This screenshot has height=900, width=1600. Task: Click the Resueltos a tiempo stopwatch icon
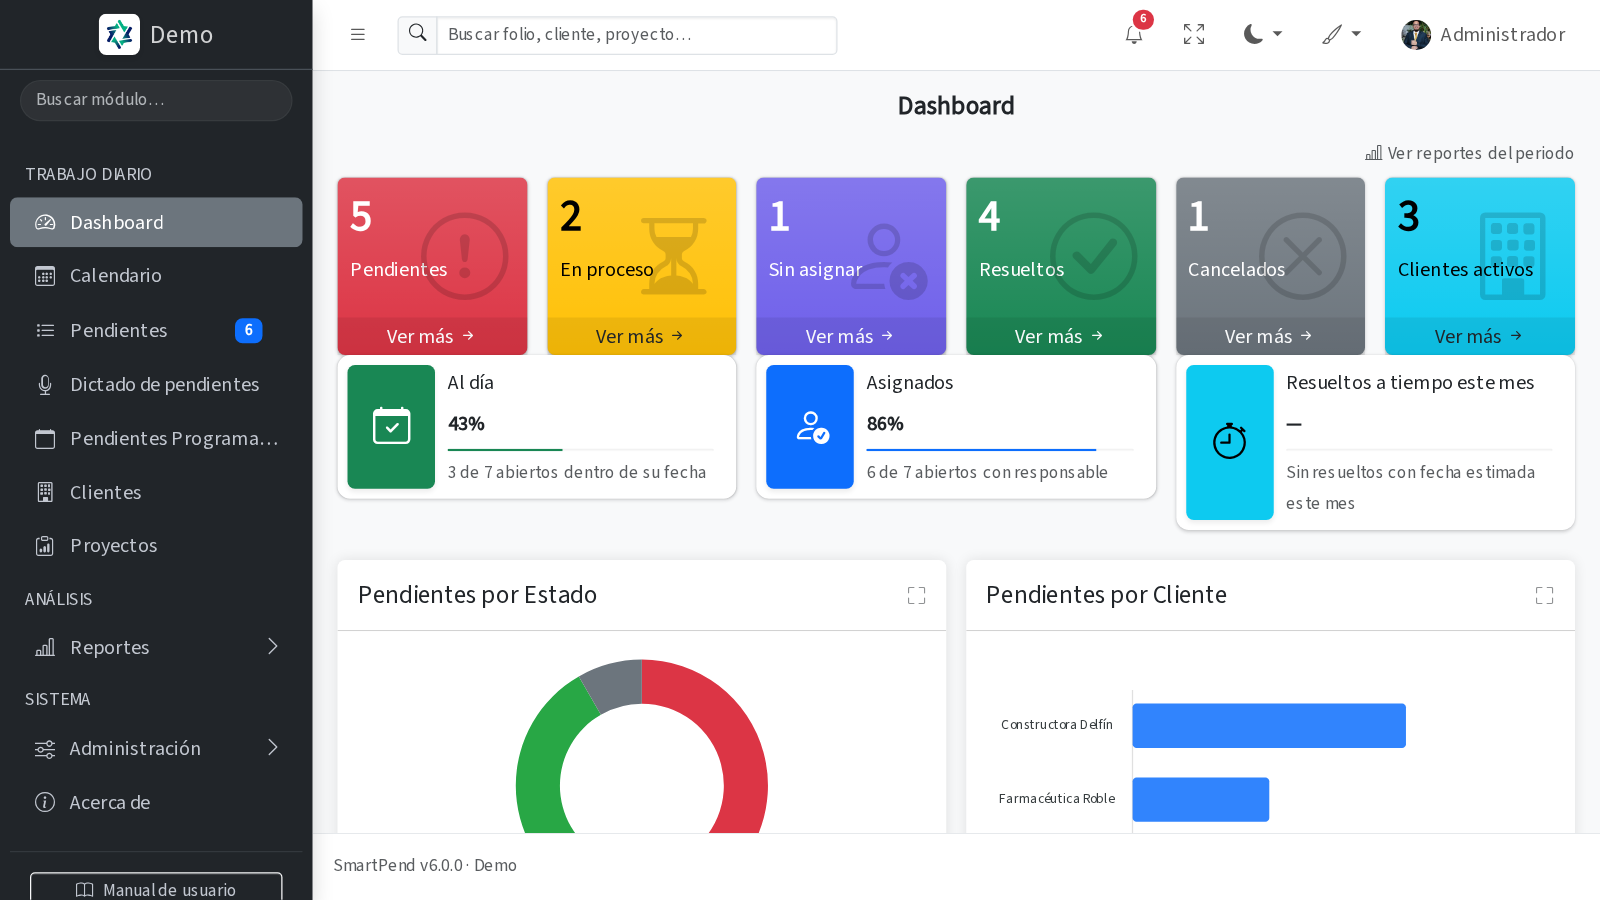[1229, 442]
